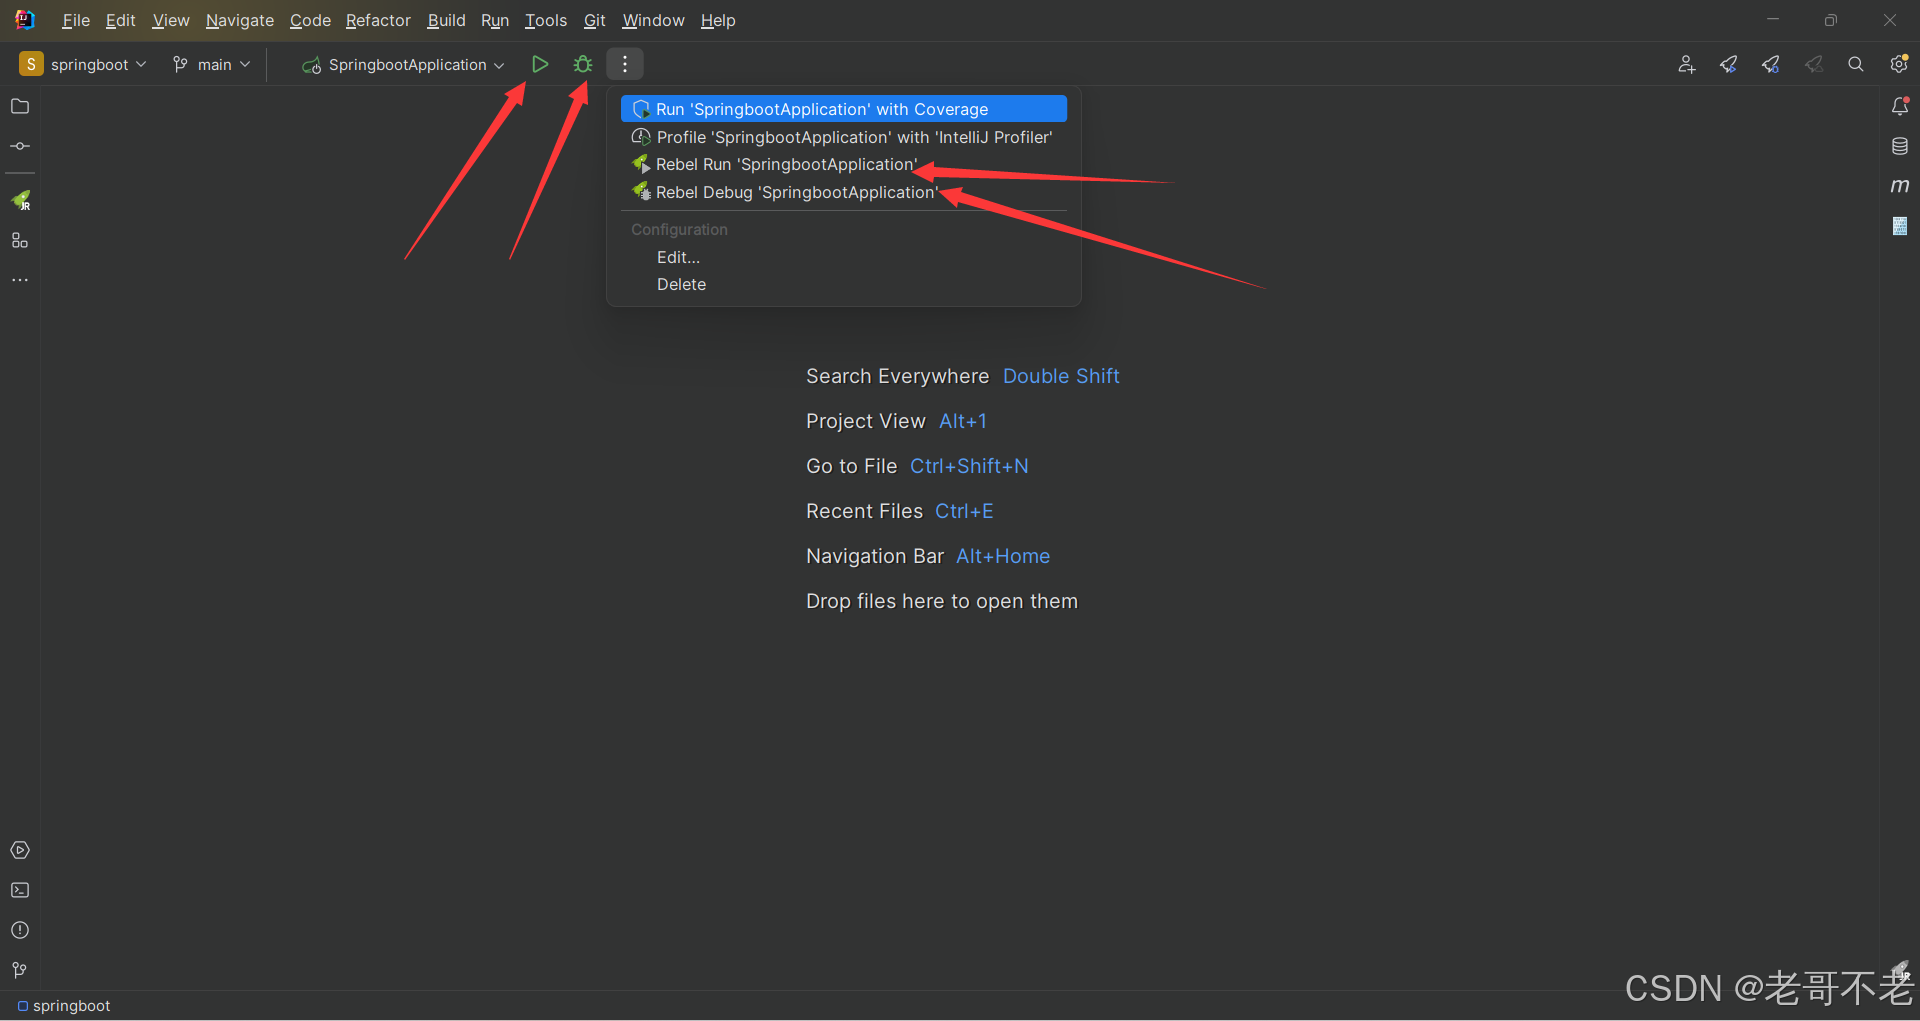Viewport: 1920px width, 1021px height.
Task: Open the Structure tool window icon
Action: pyautogui.click(x=20, y=240)
